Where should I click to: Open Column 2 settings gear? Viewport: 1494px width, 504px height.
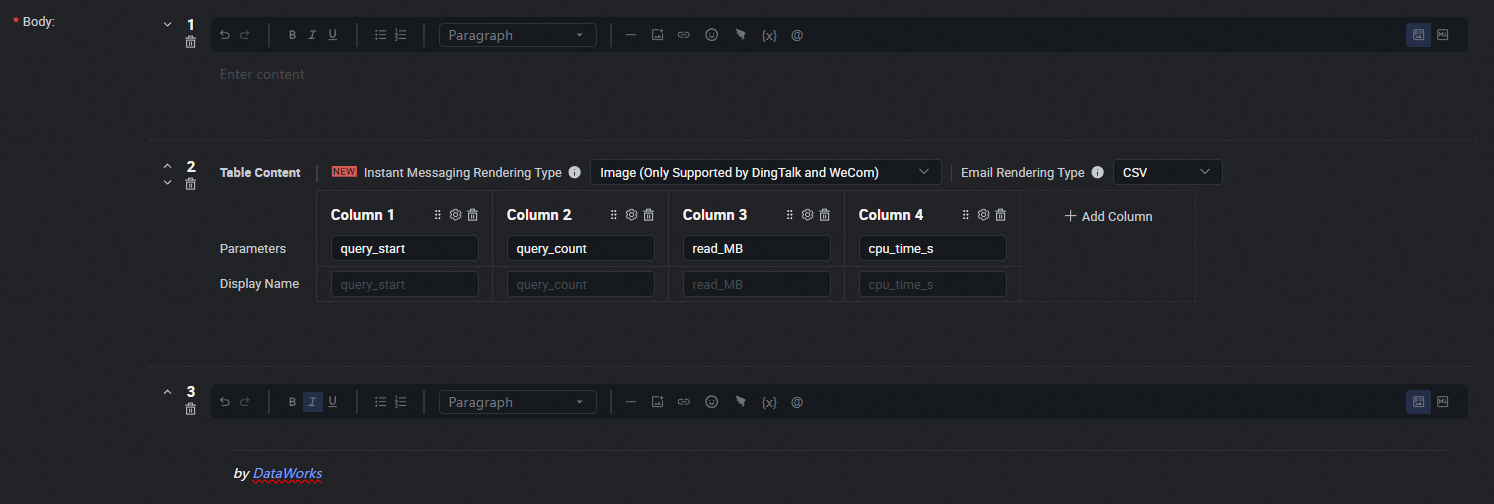631,215
